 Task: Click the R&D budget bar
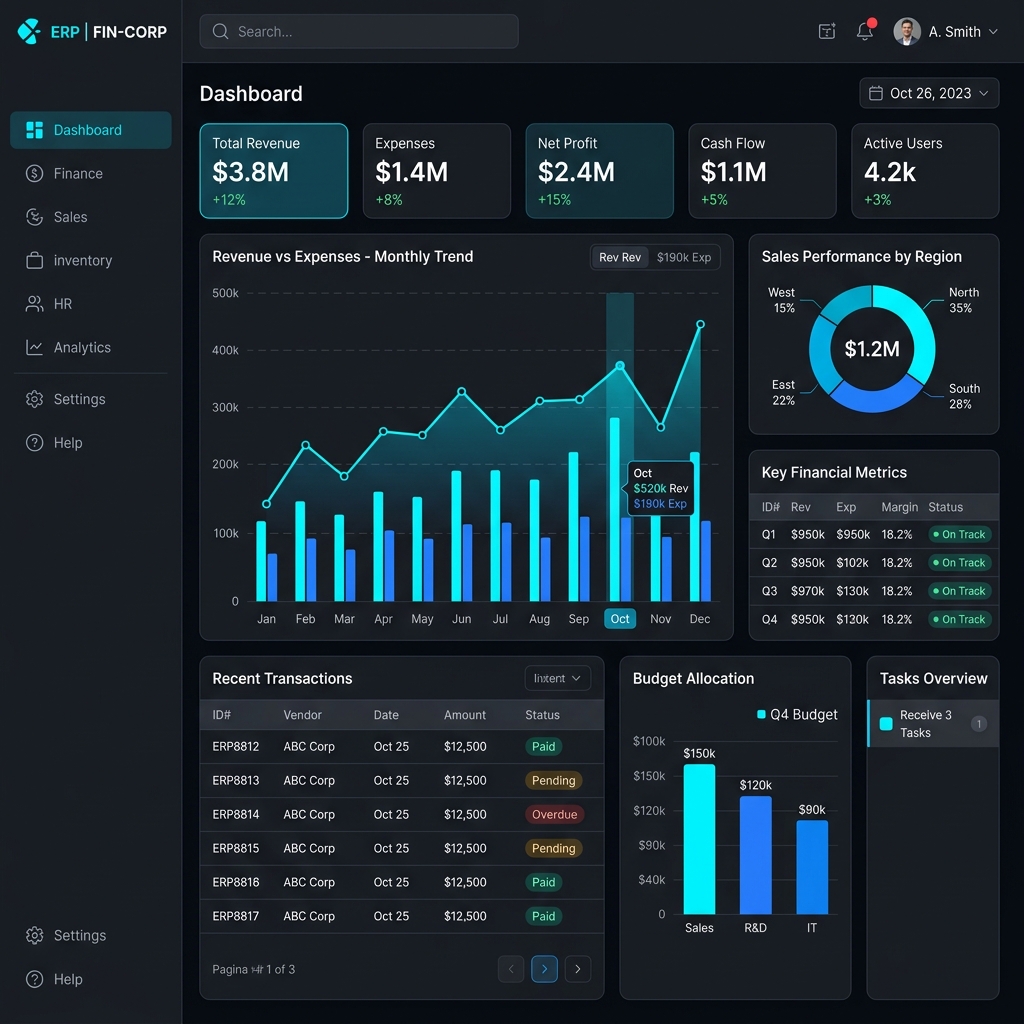[x=756, y=855]
